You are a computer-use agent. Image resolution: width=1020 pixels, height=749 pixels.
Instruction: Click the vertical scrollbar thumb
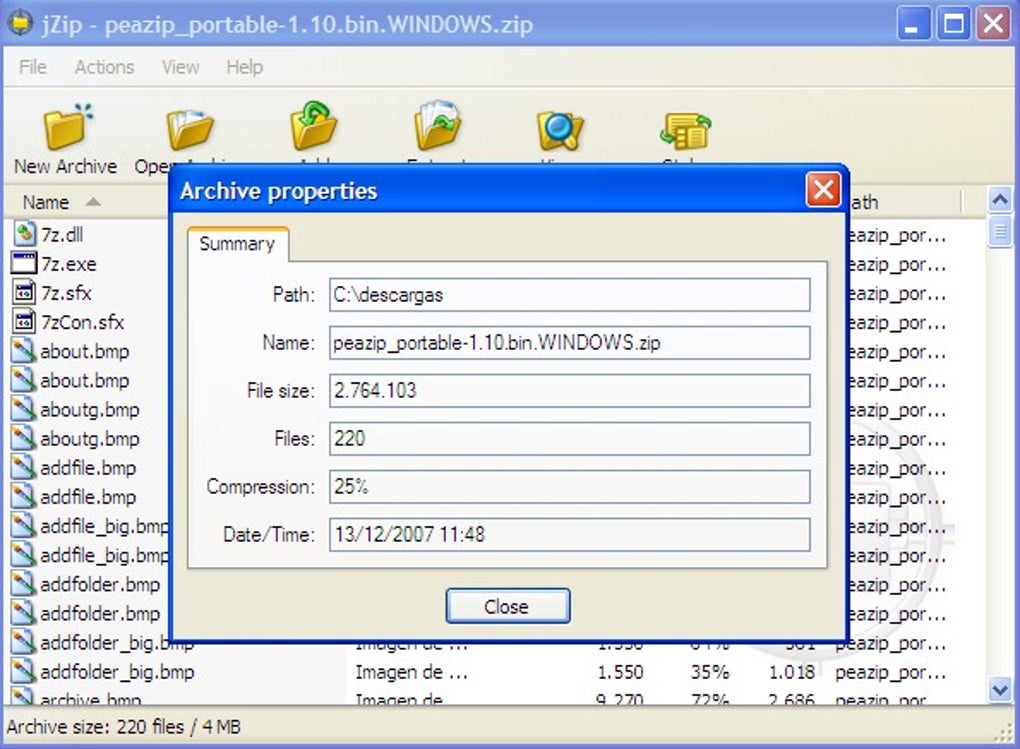1000,231
